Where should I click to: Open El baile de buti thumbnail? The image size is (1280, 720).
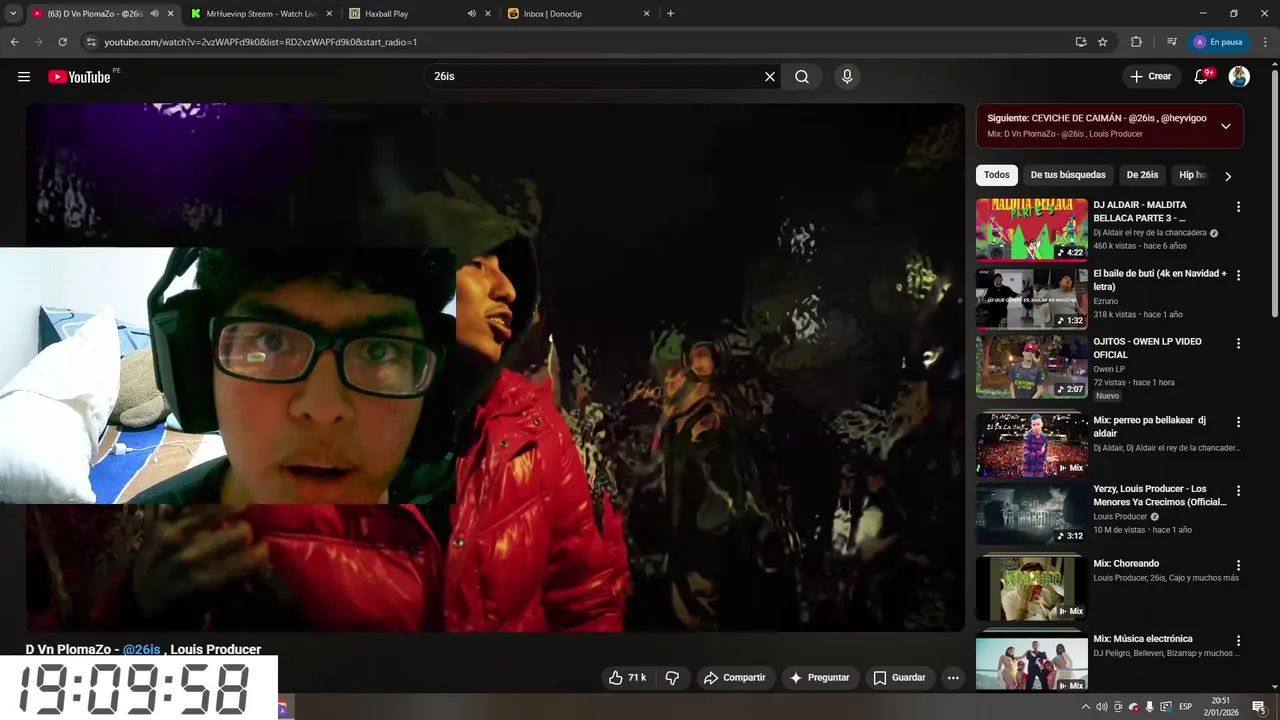tap(1031, 298)
